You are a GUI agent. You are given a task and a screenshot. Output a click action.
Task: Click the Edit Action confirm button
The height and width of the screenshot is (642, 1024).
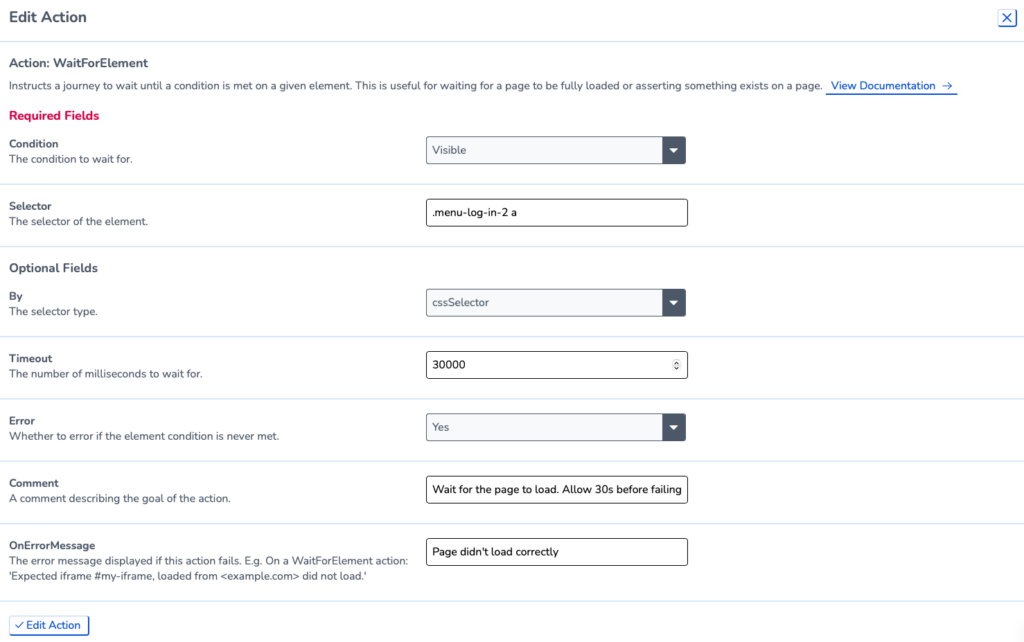point(49,625)
